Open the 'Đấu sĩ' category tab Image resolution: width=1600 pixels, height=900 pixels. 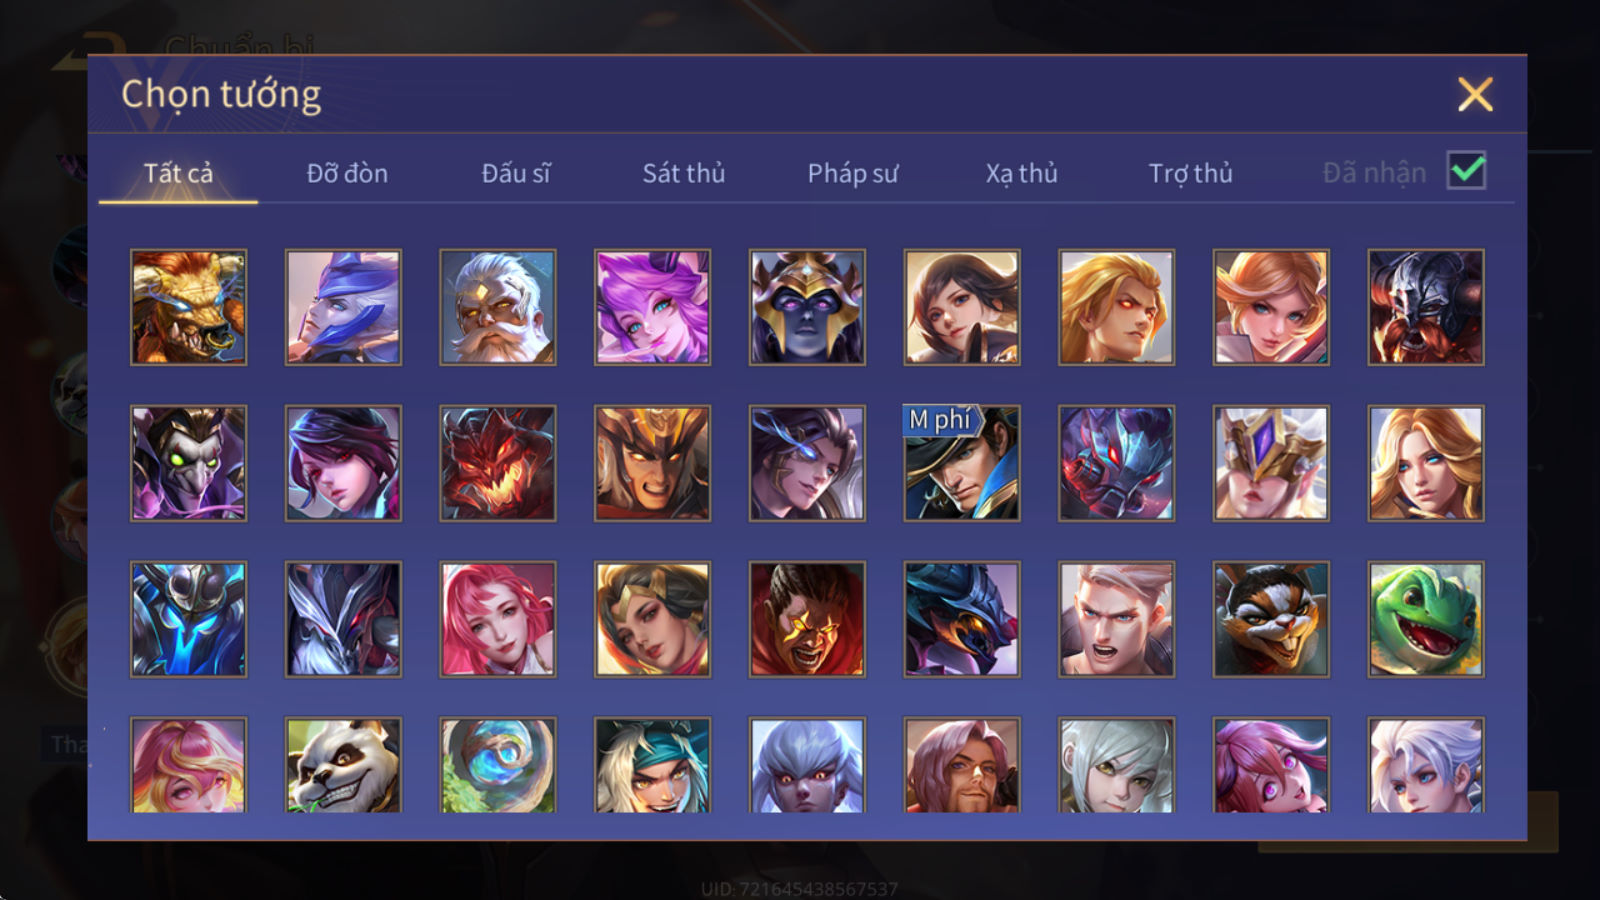tap(516, 173)
